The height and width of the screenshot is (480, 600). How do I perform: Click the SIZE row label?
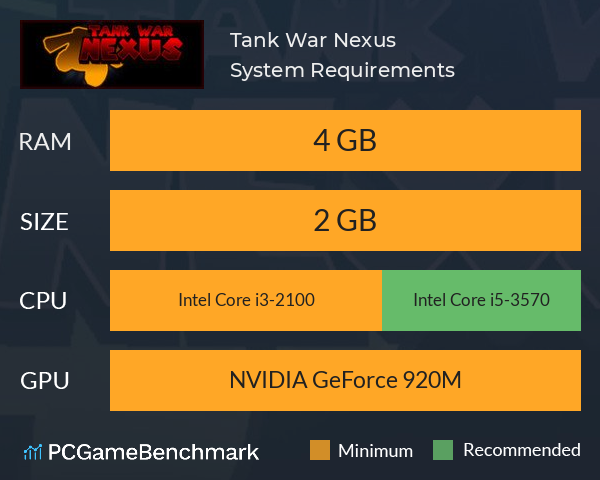(x=44, y=222)
